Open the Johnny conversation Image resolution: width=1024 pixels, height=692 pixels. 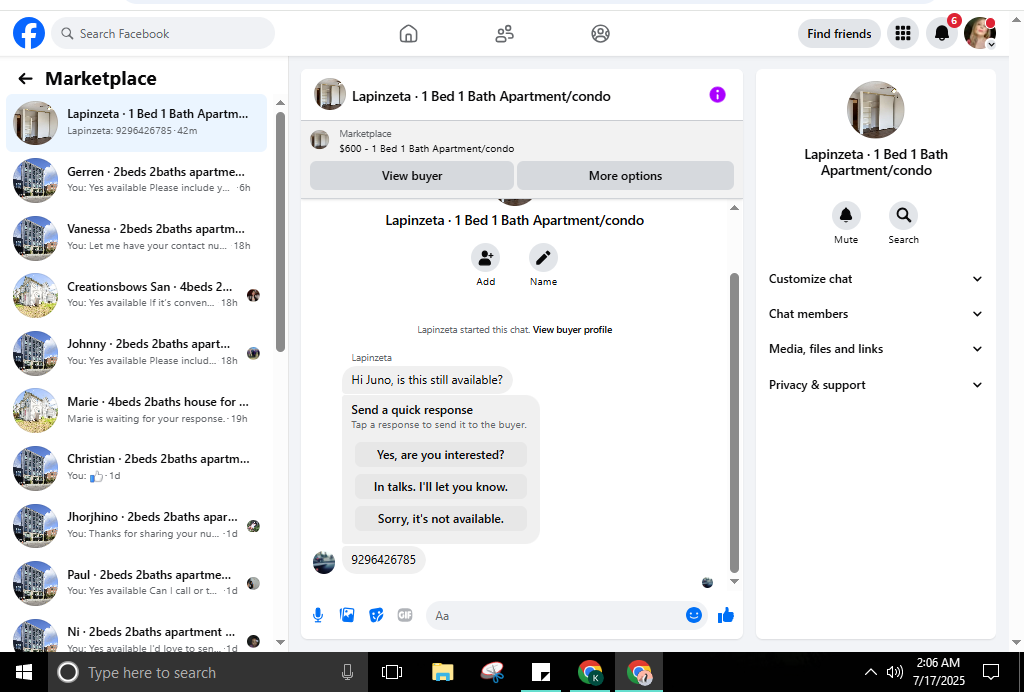pyautogui.click(x=136, y=353)
